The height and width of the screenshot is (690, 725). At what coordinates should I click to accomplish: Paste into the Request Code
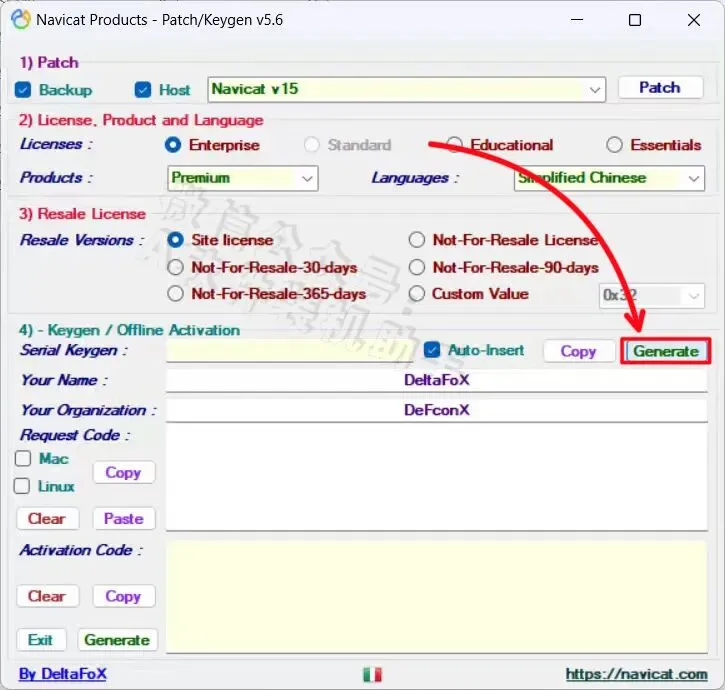(x=123, y=519)
